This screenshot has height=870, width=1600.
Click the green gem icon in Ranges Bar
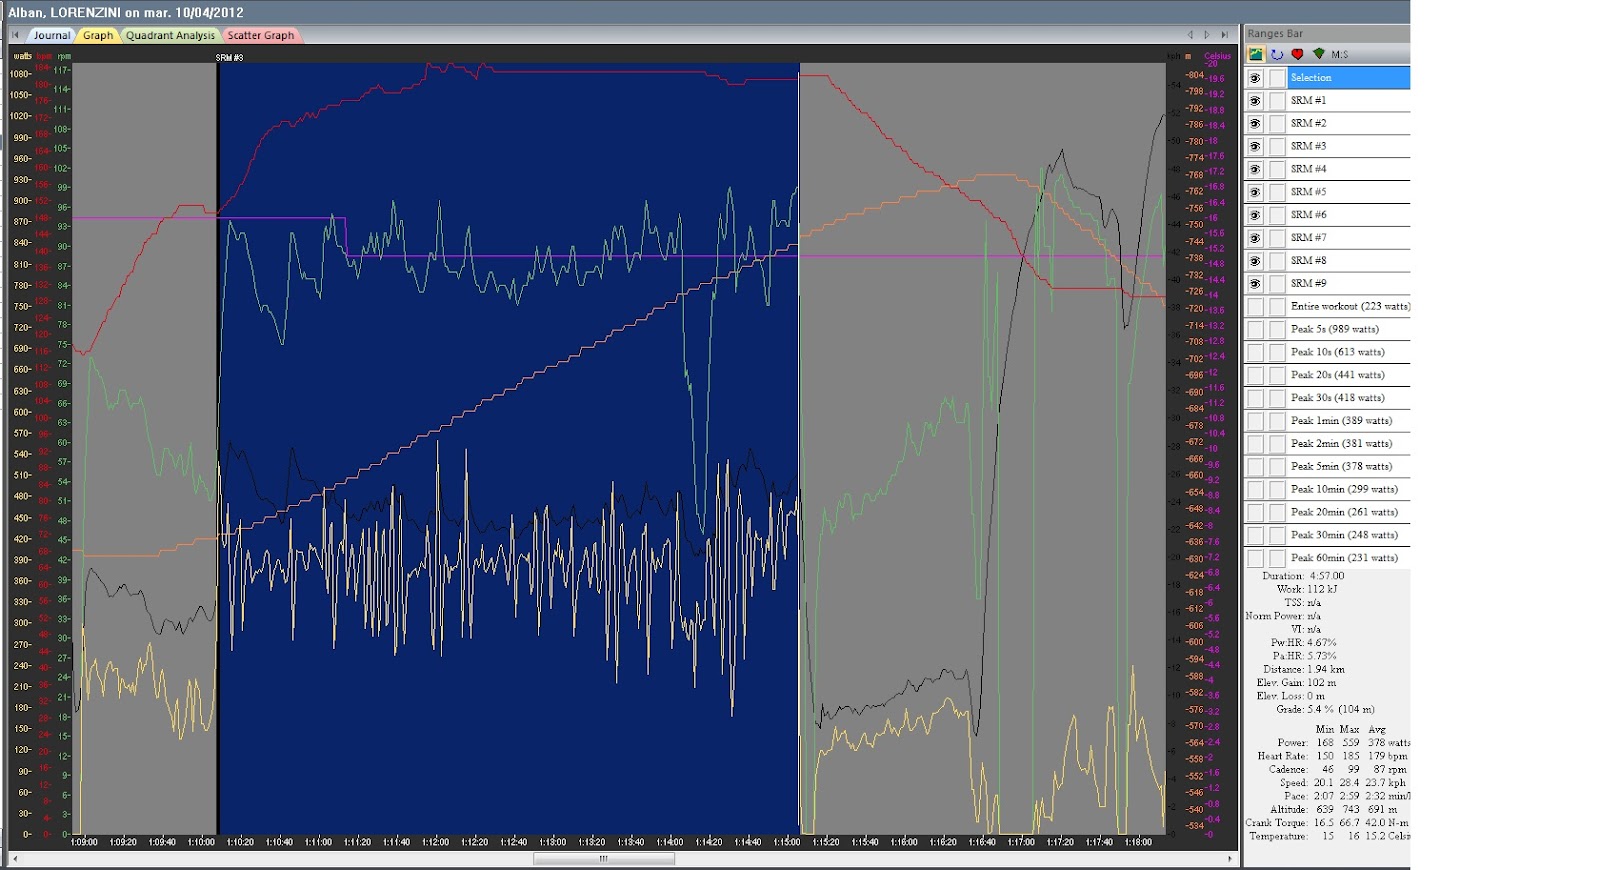(1318, 54)
